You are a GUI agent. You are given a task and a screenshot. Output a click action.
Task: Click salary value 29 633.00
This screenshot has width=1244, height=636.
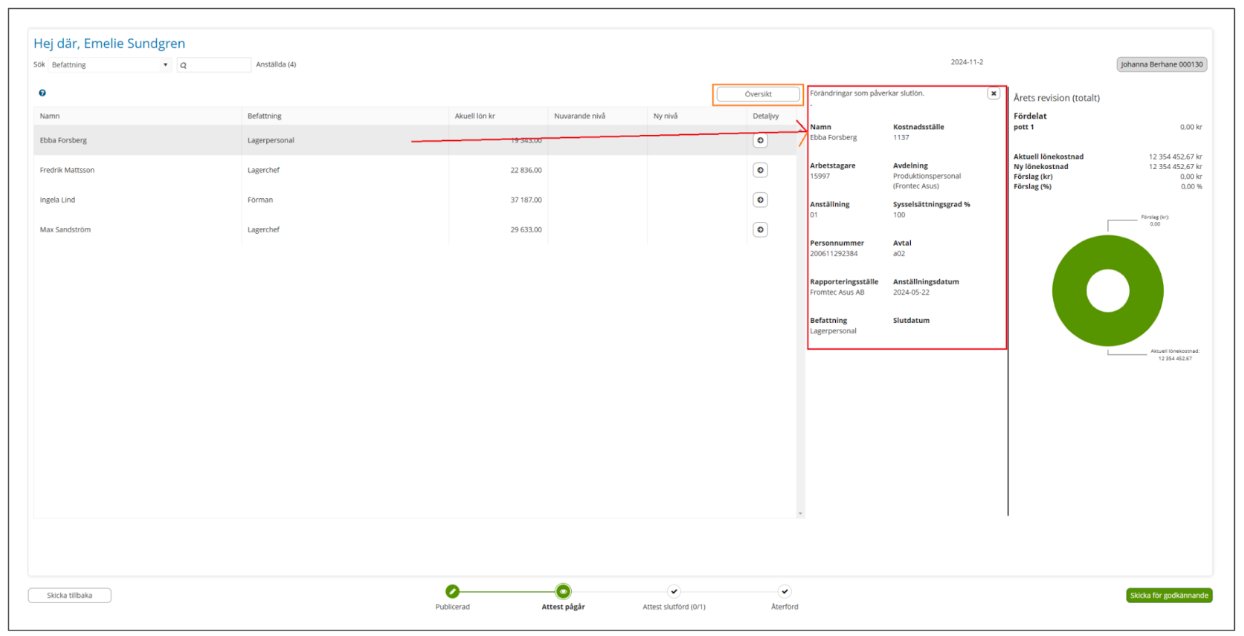pos(525,230)
